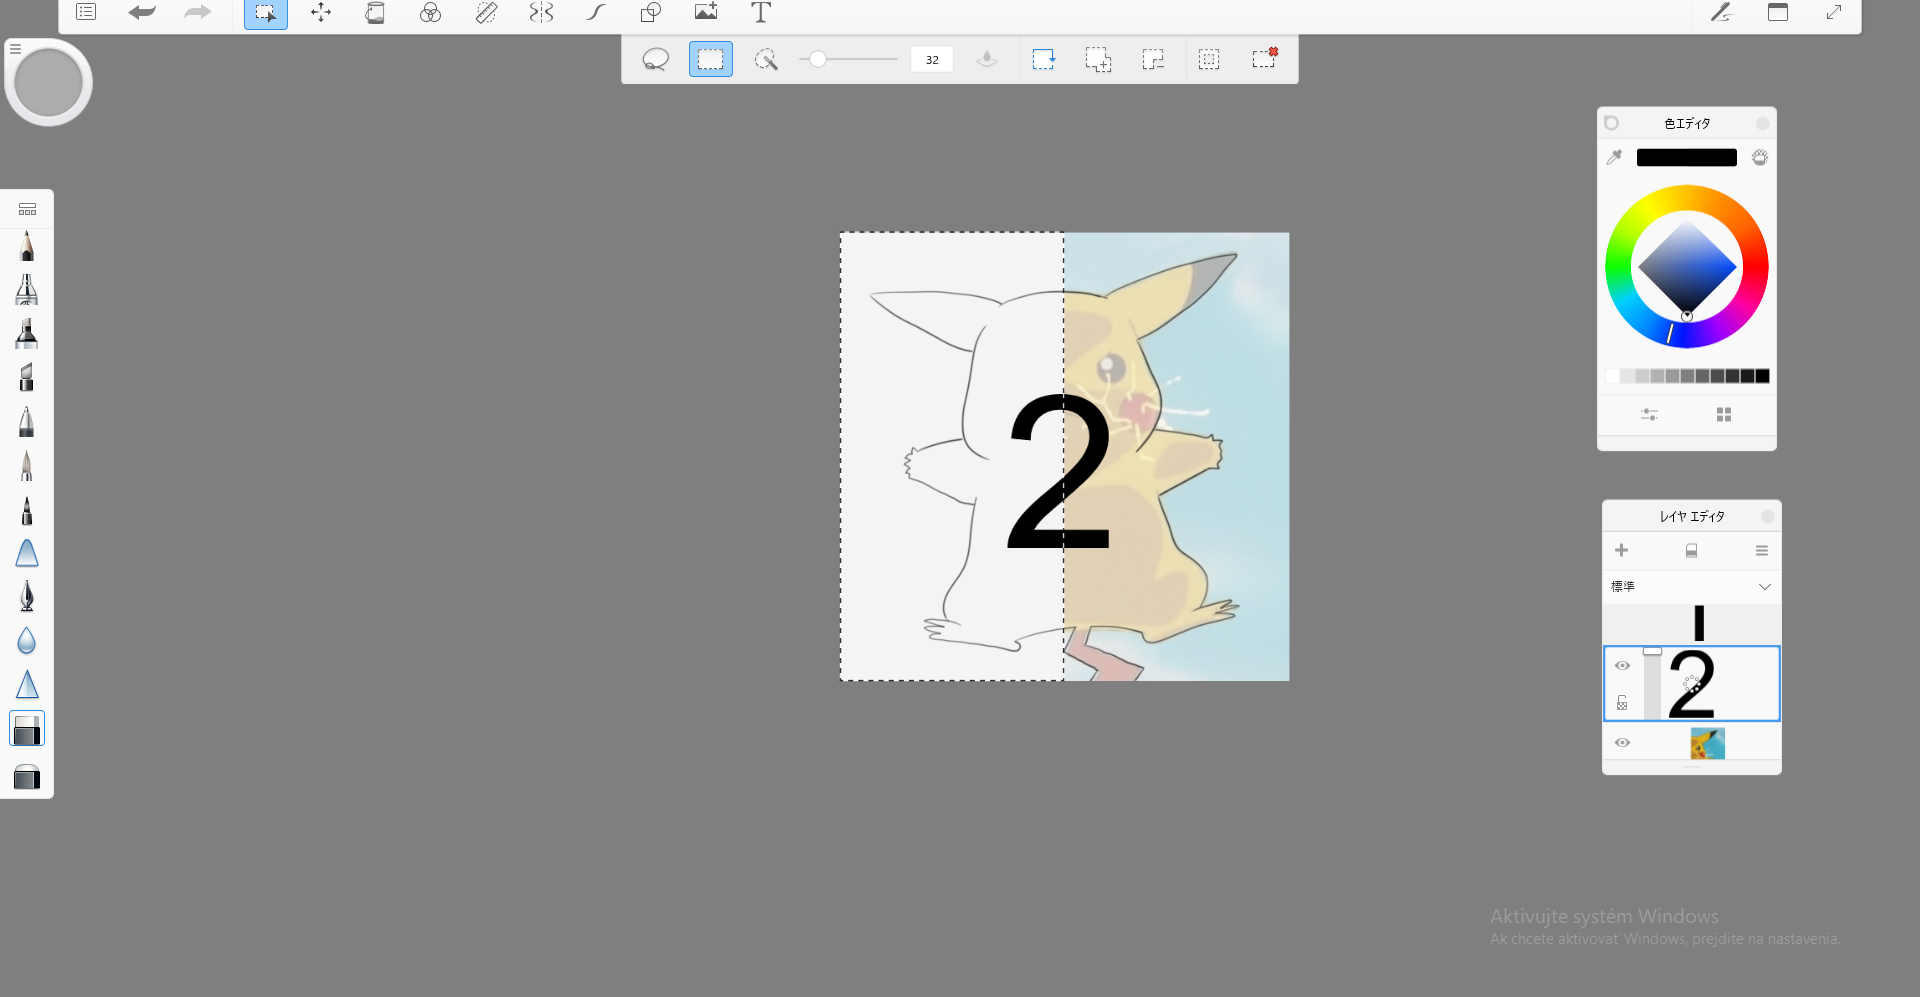Select the marker brush in palette
The width and height of the screenshot is (1920, 997).
point(27,333)
